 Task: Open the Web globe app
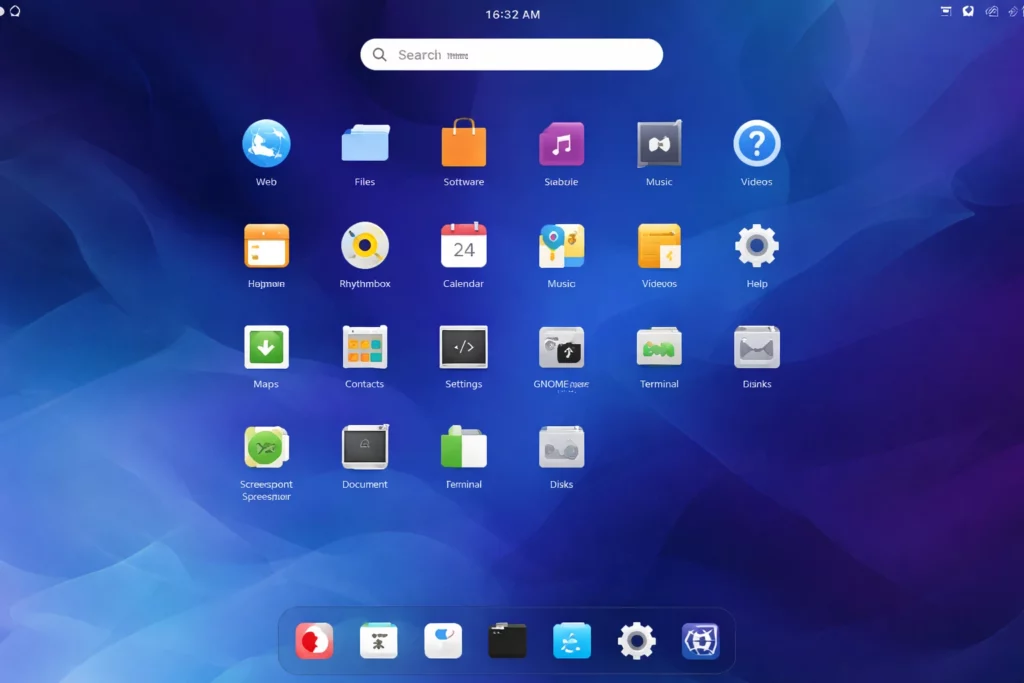pos(266,143)
